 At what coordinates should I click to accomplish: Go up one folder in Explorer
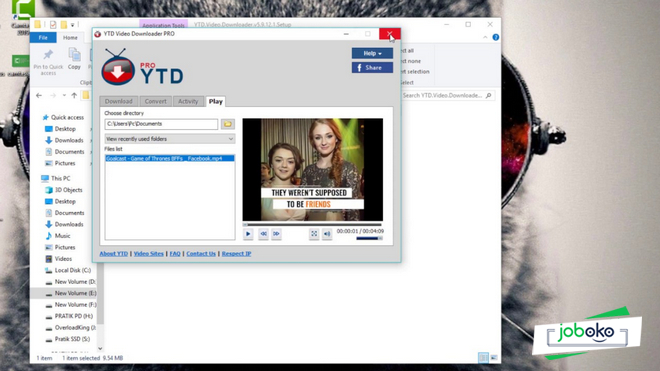click(x=74, y=96)
